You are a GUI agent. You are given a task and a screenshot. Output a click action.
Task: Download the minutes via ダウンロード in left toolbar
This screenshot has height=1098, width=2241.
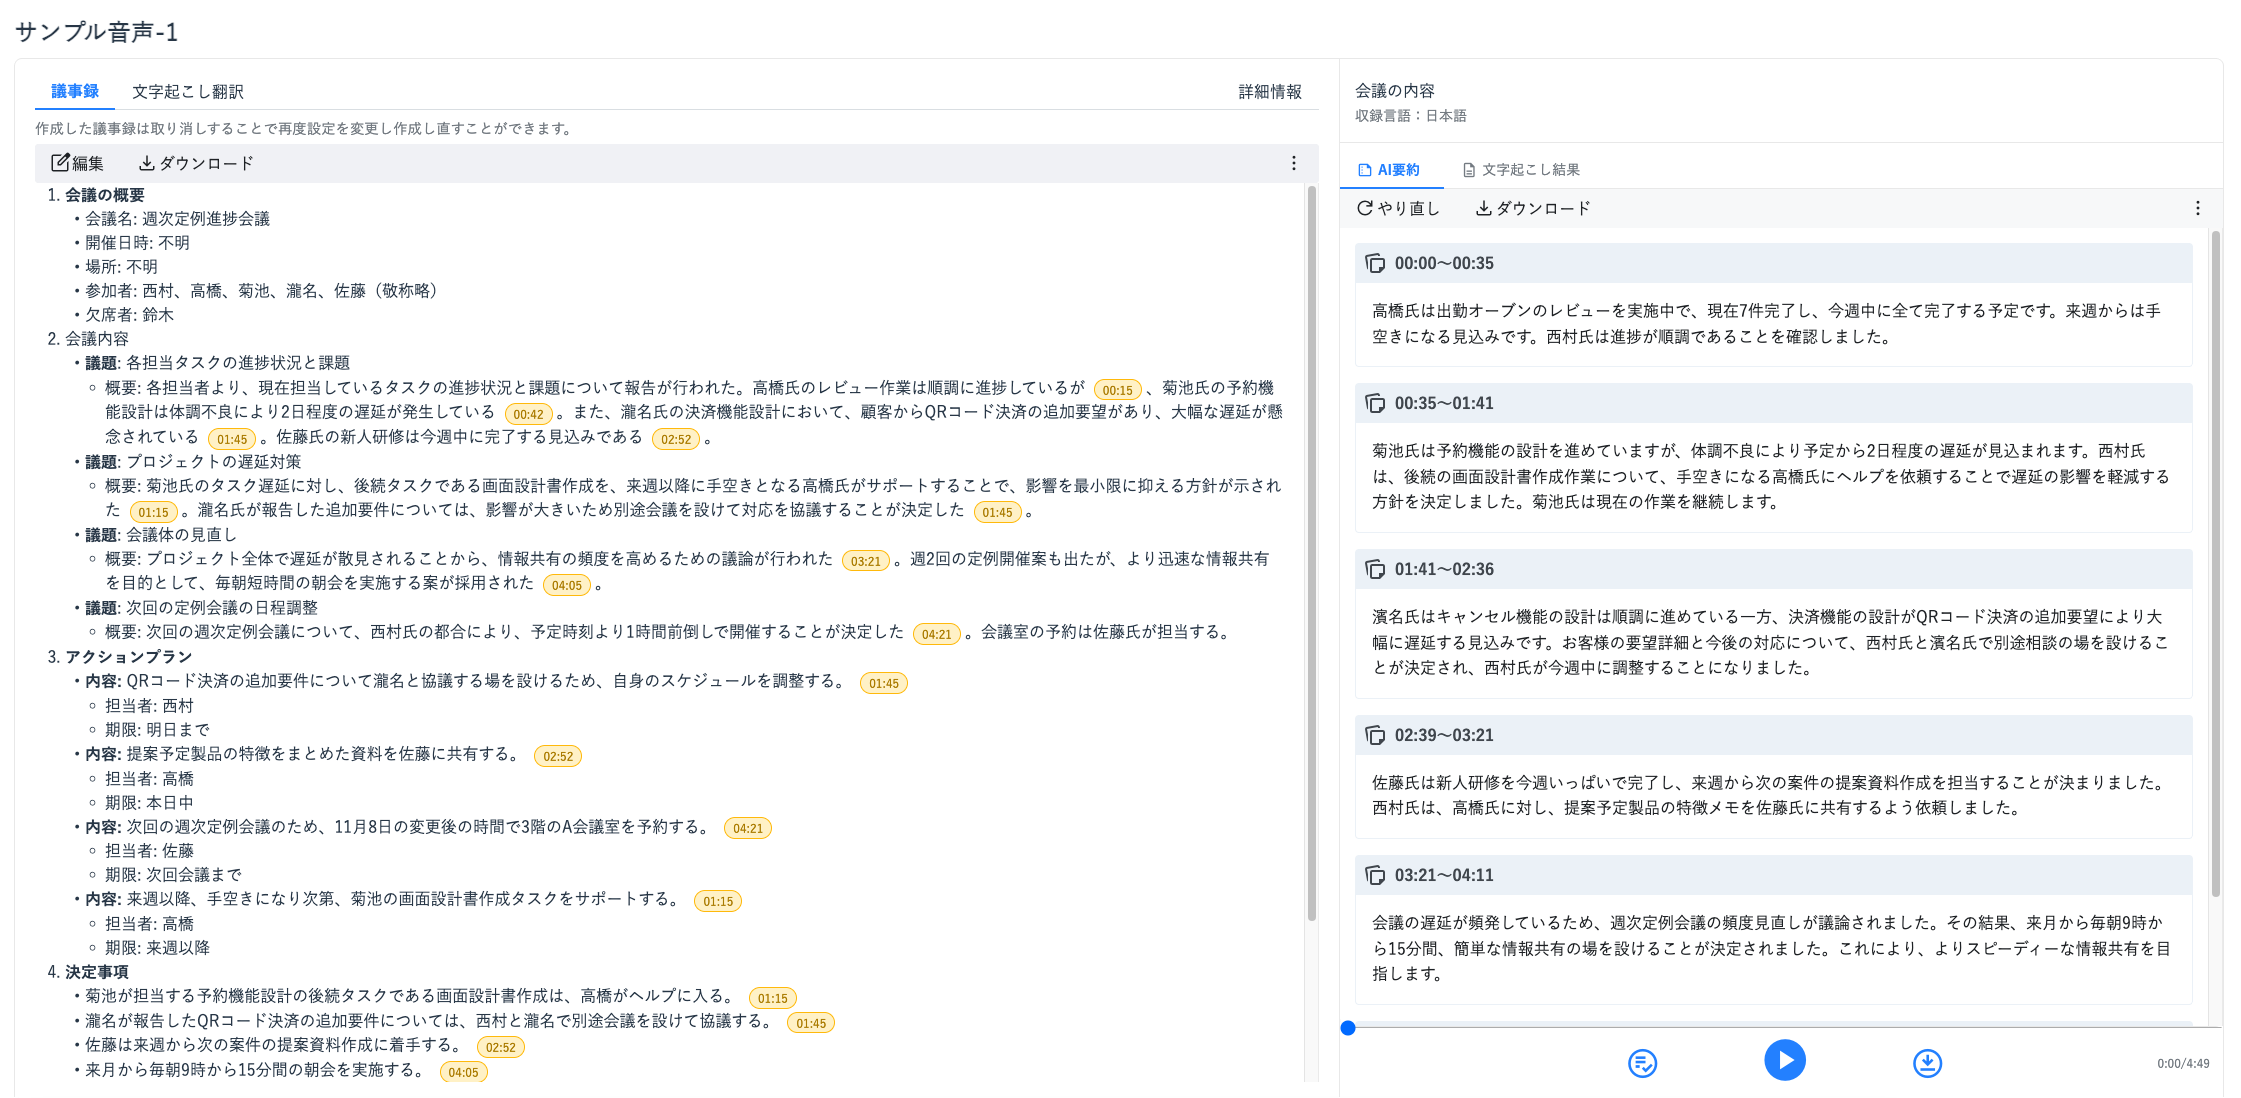[x=196, y=163]
